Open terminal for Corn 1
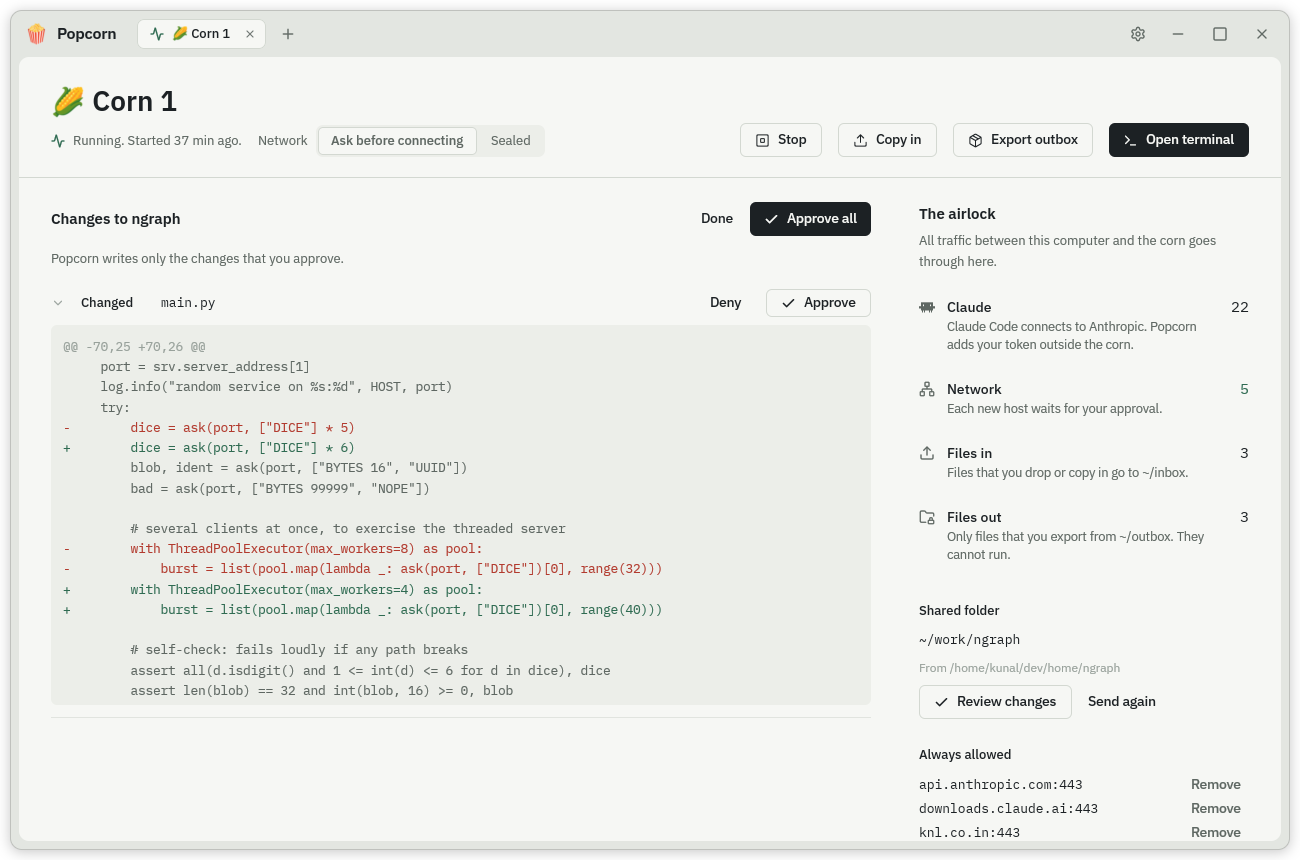The height and width of the screenshot is (860, 1300). [x=1179, y=140]
